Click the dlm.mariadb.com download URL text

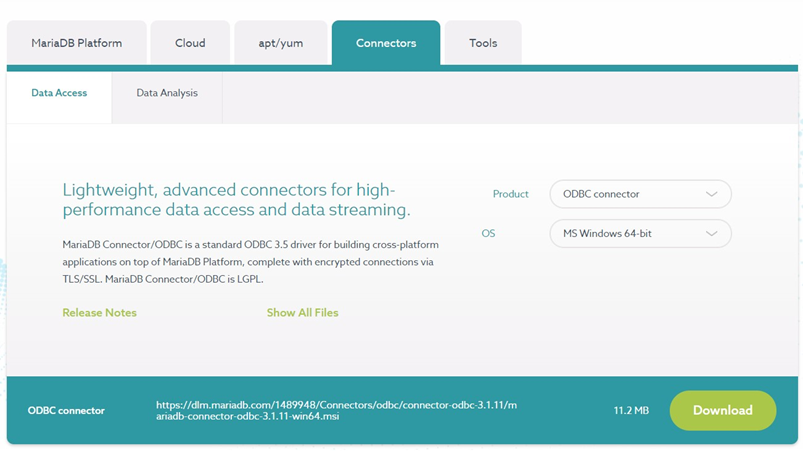pos(337,410)
